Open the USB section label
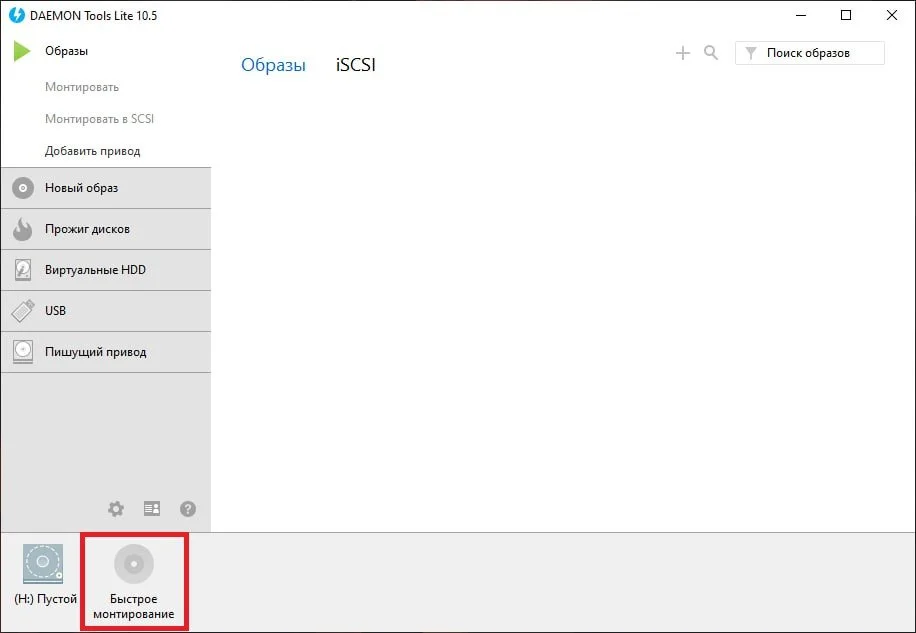 [55, 311]
